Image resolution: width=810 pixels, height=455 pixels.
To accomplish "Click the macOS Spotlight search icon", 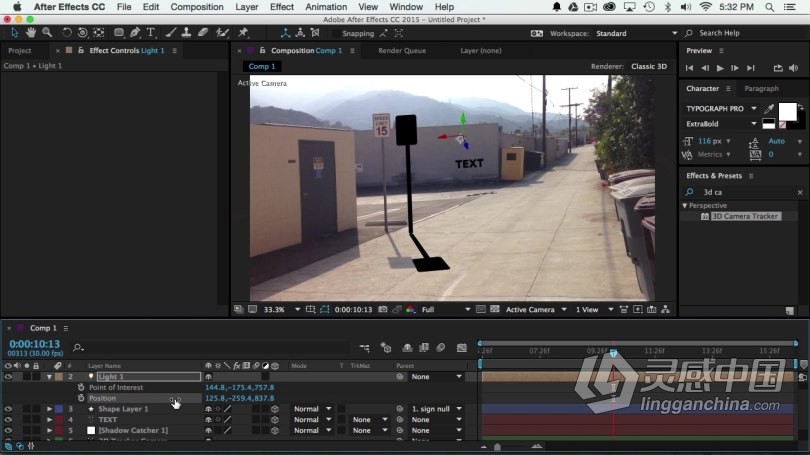I will pyautogui.click(x=770, y=7).
